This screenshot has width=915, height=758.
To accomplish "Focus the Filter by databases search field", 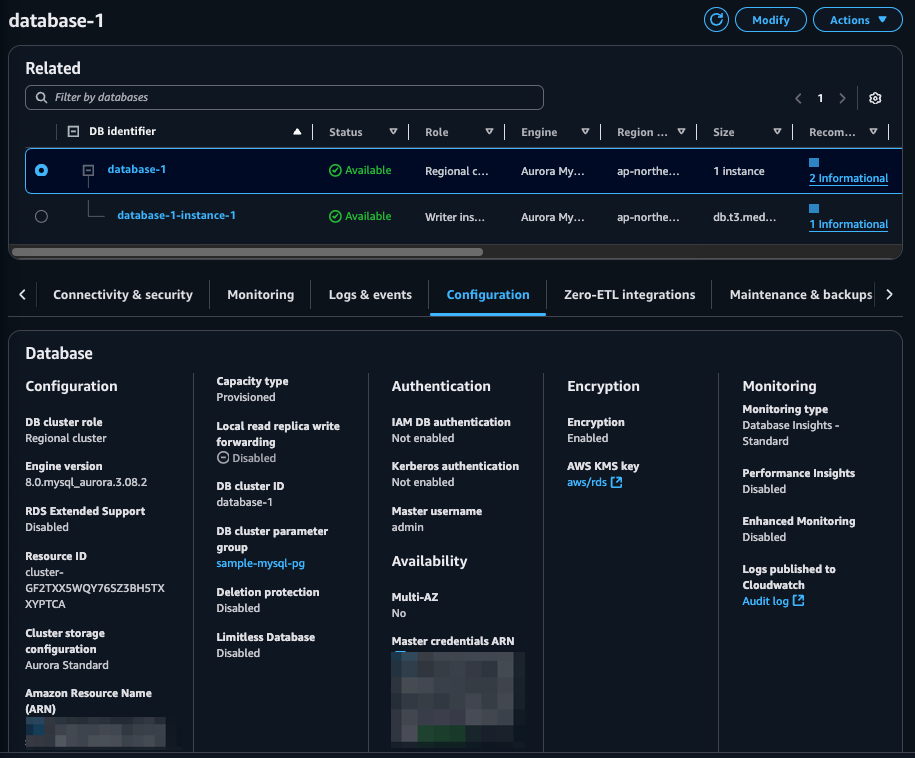I will point(284,97).
